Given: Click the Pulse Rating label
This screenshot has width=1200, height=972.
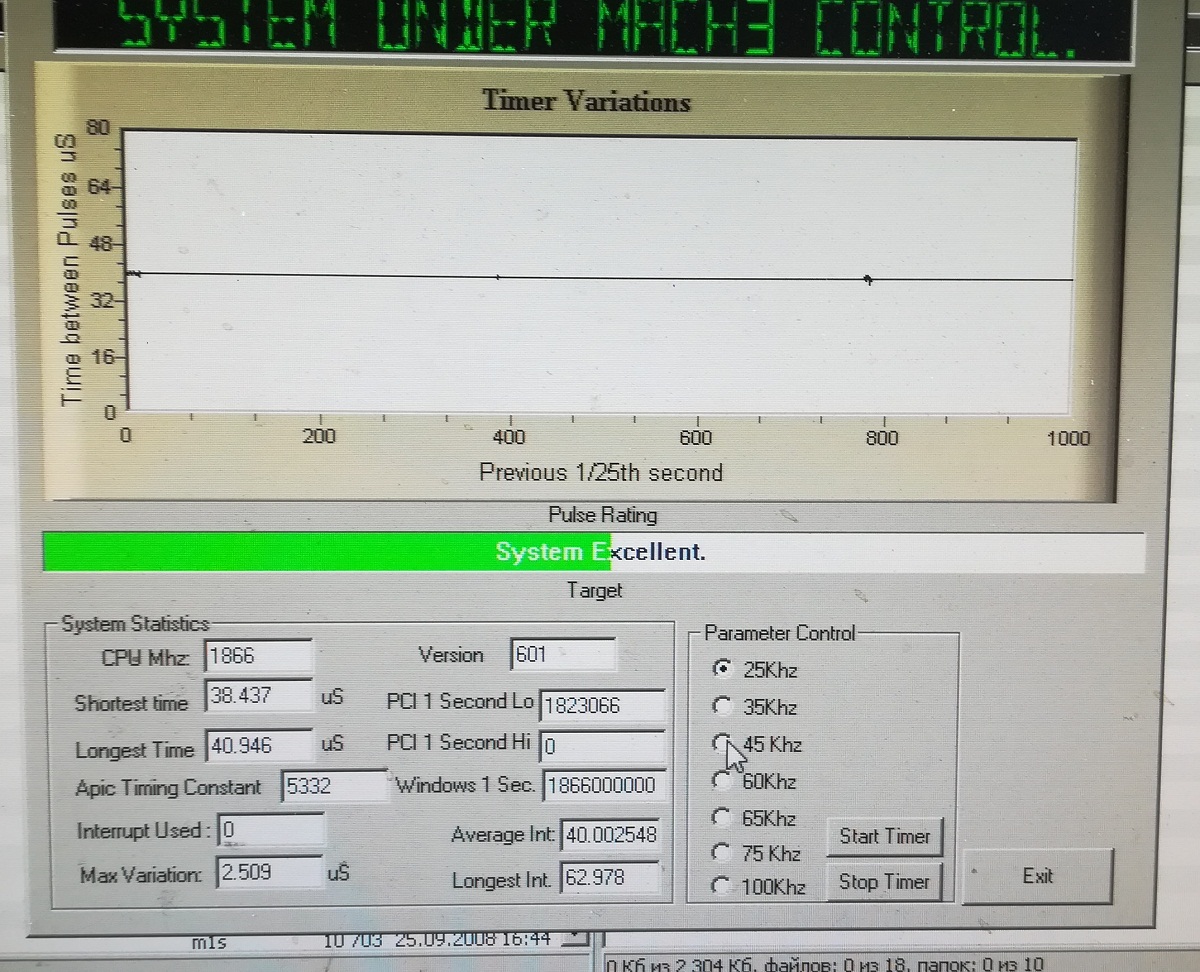Looking at the screenshot, I should click(602, 515).
